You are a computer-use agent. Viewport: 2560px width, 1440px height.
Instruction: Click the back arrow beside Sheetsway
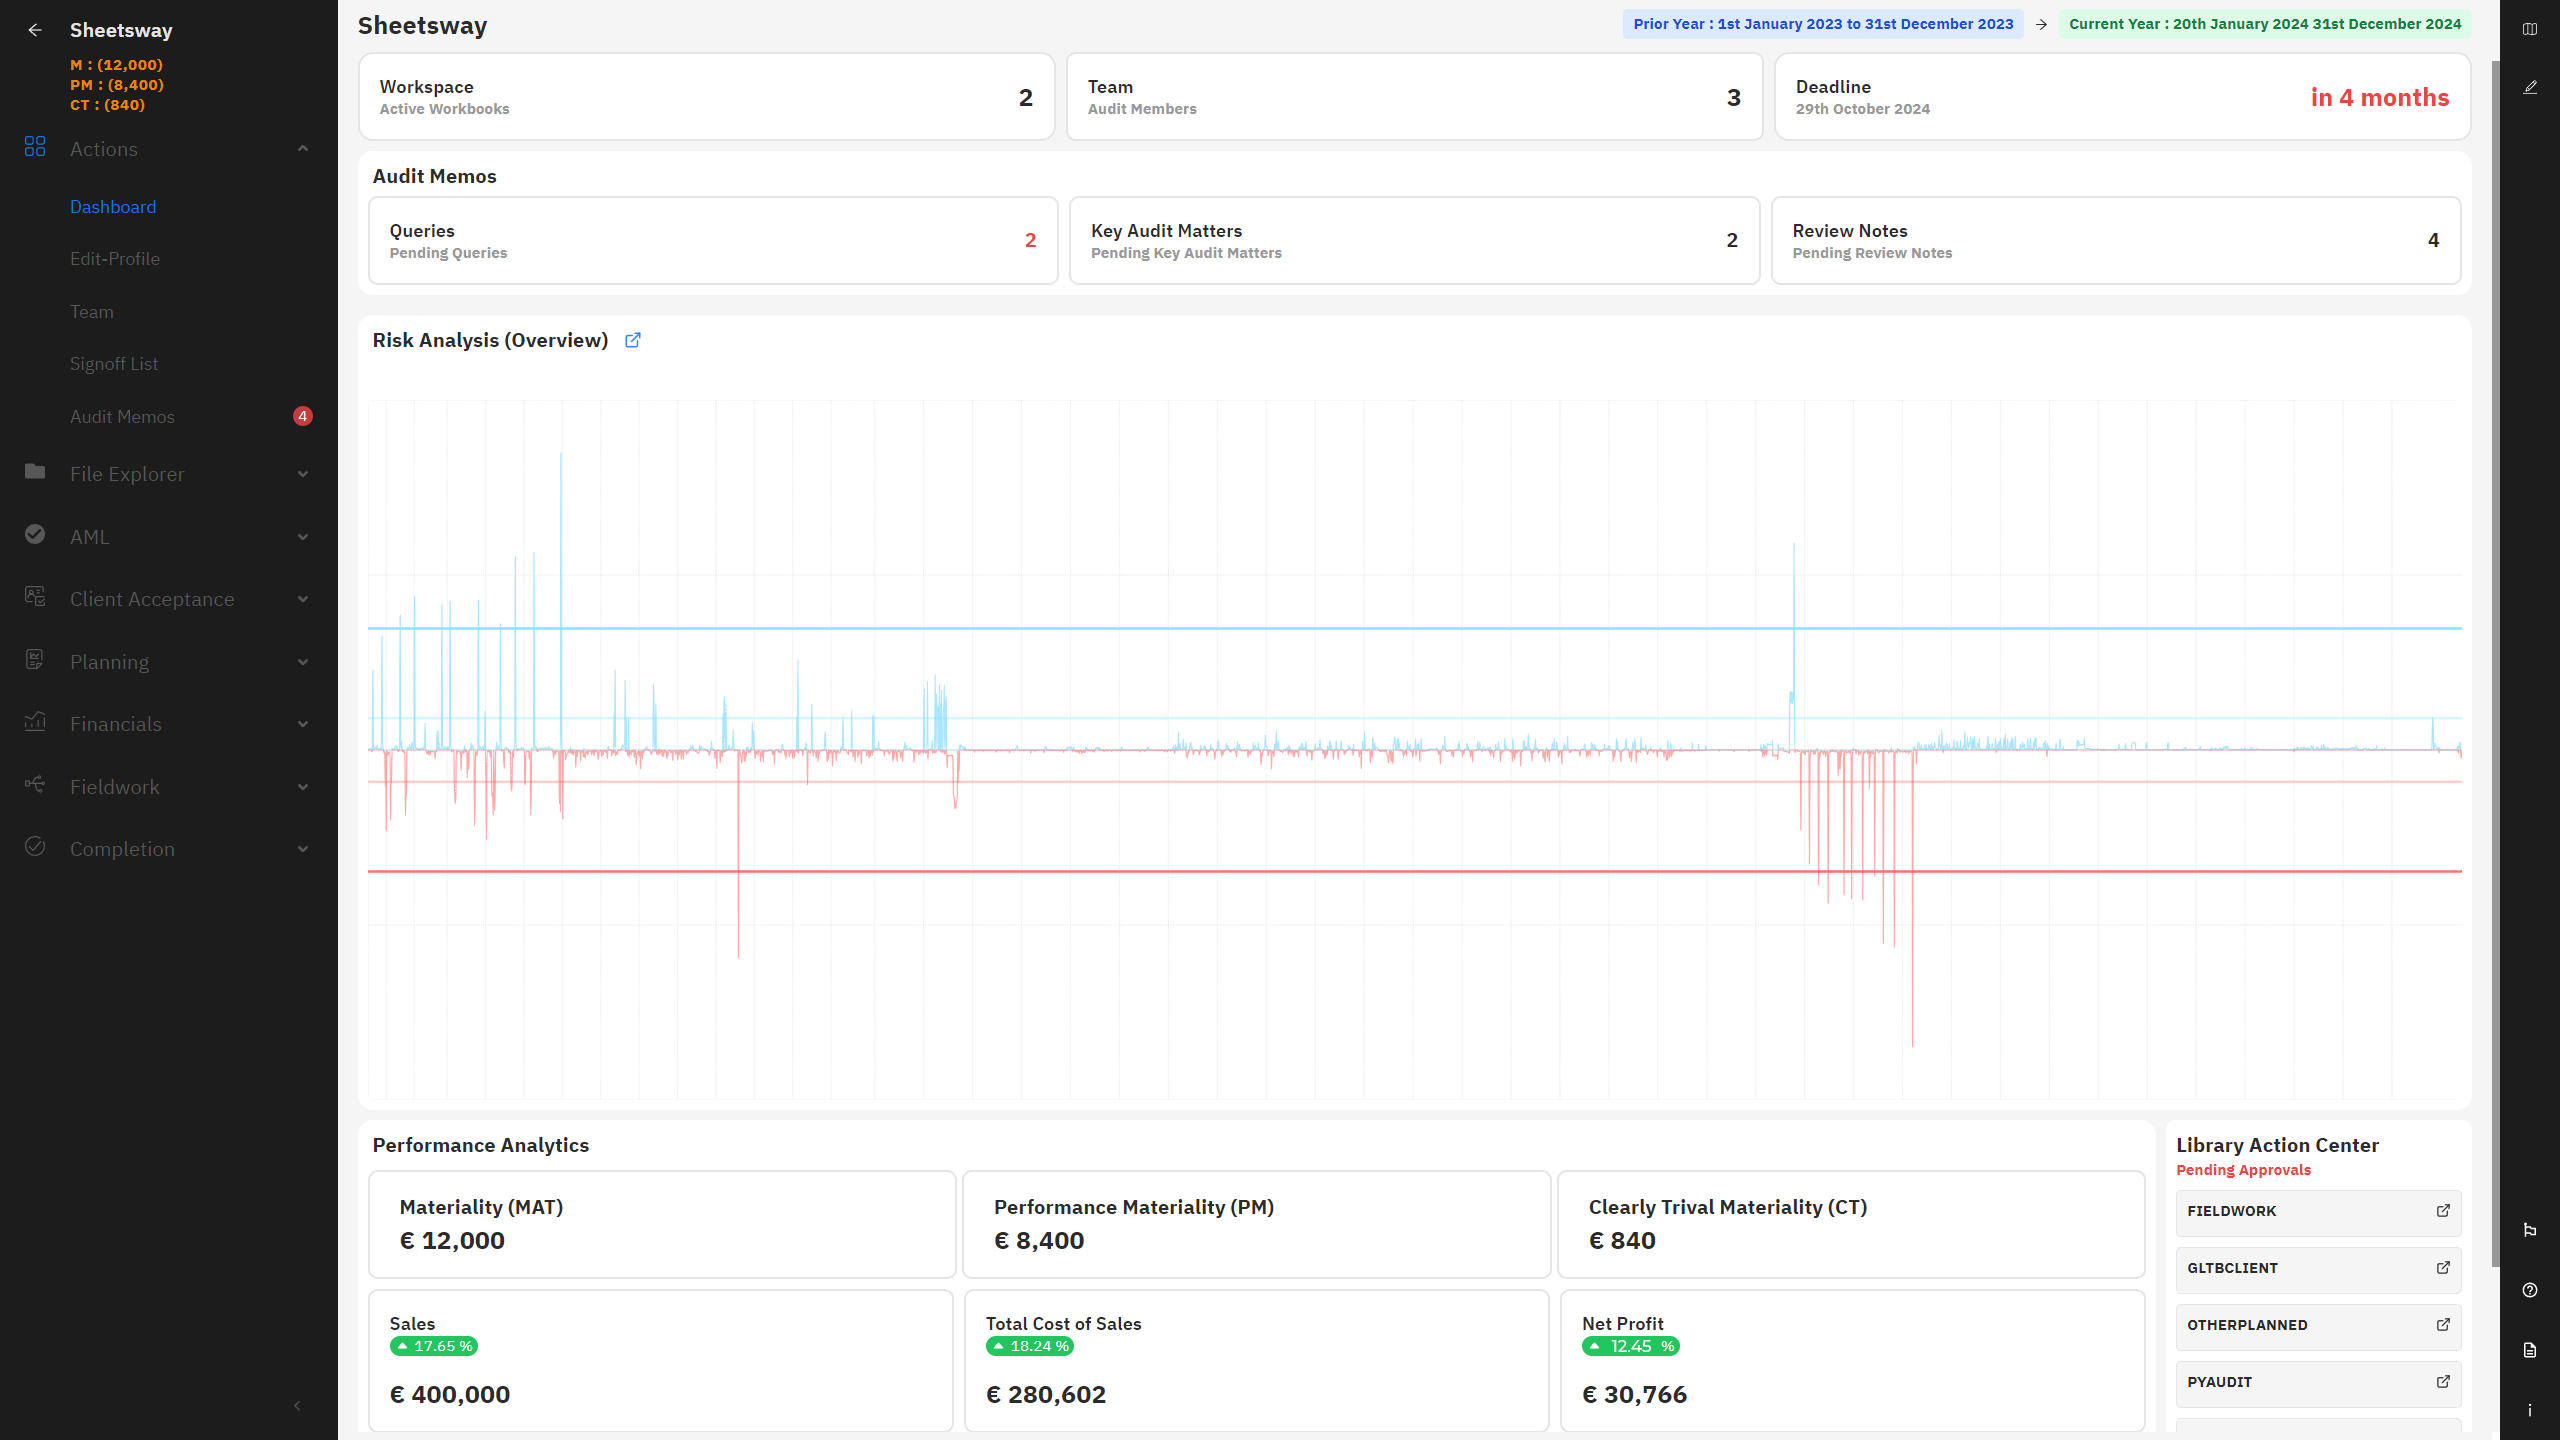pyautogui.click(x=35, y=30)
